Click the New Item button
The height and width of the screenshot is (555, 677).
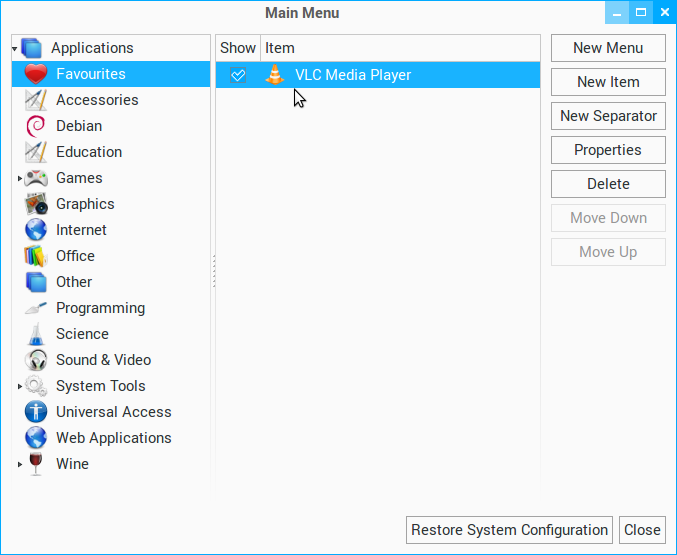[607, 82]
